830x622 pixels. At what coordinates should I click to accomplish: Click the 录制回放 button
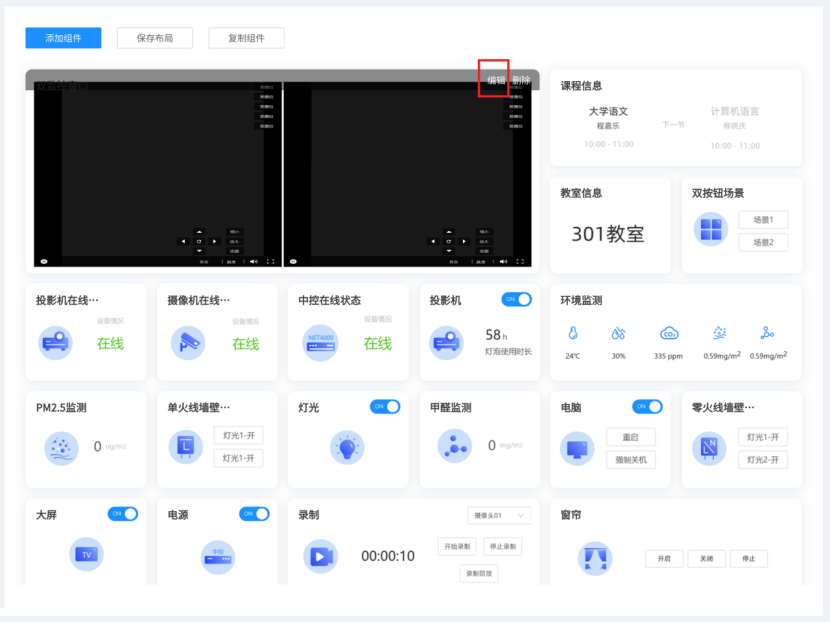click(x=479, y=573)
